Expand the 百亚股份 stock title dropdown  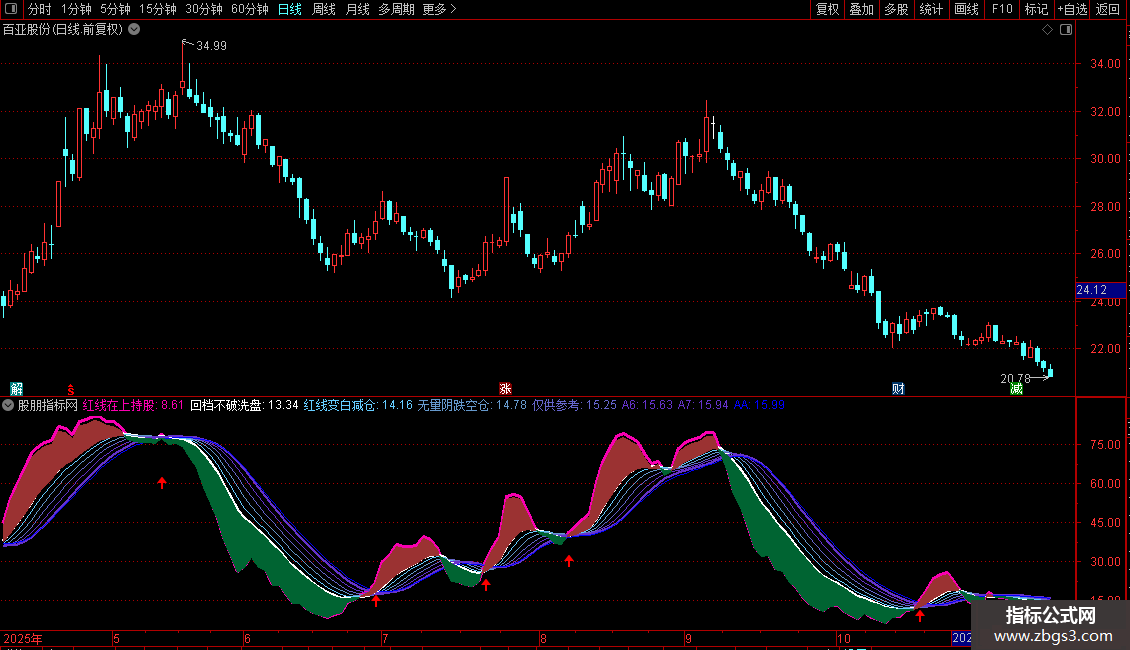click(x=135, y=30)
